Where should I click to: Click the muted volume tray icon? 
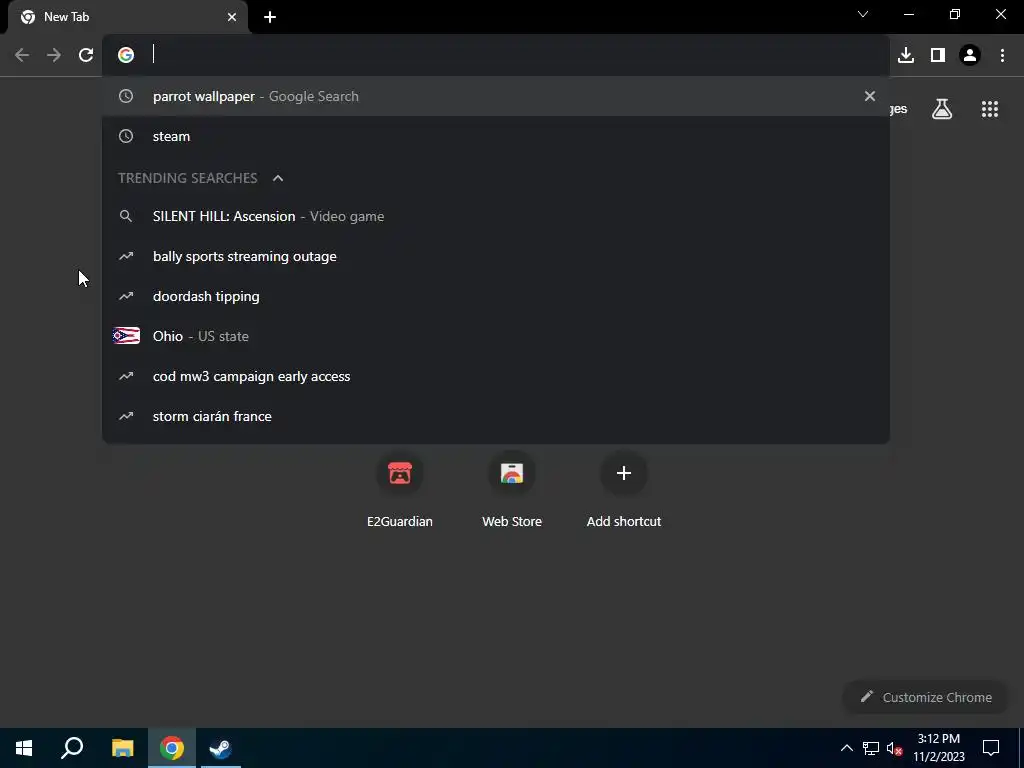point(894,748)
